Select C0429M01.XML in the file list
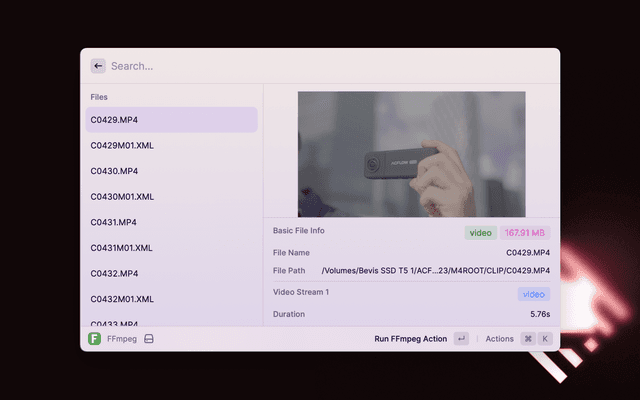The width and height of the screenshot is (640, 400). pyautogui.click(x=169, y=146)
